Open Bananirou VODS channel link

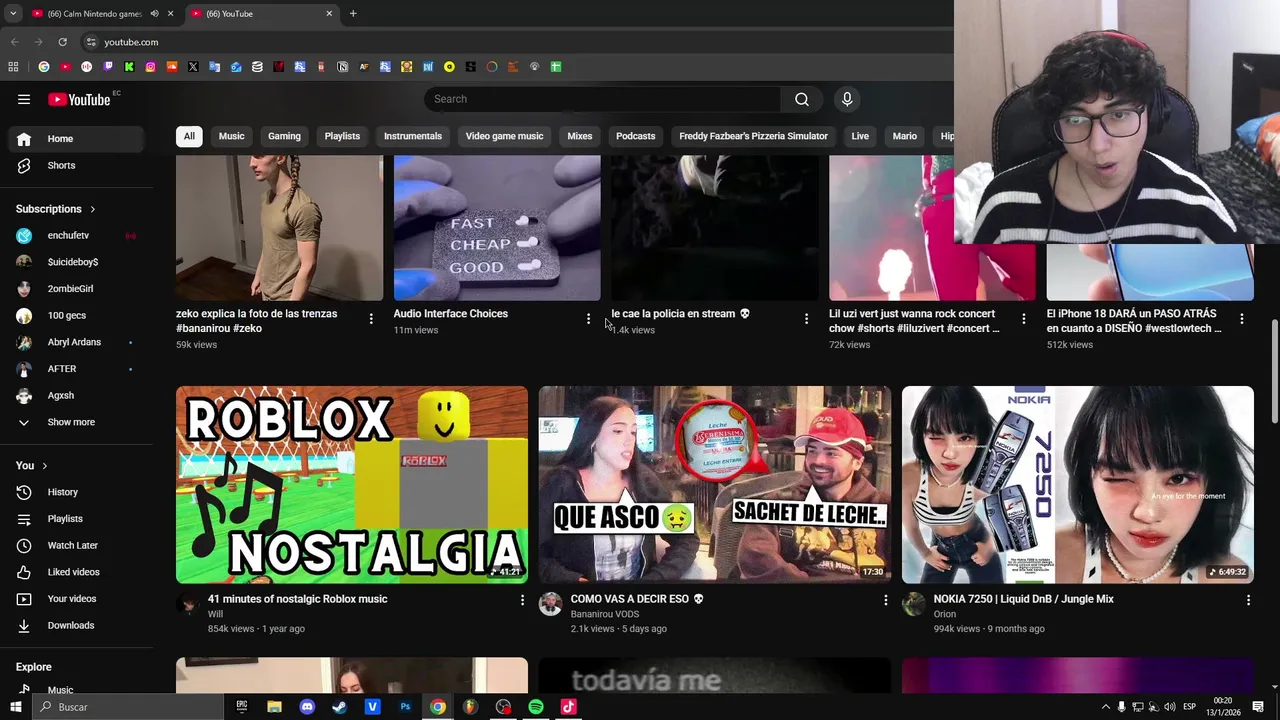604,614
